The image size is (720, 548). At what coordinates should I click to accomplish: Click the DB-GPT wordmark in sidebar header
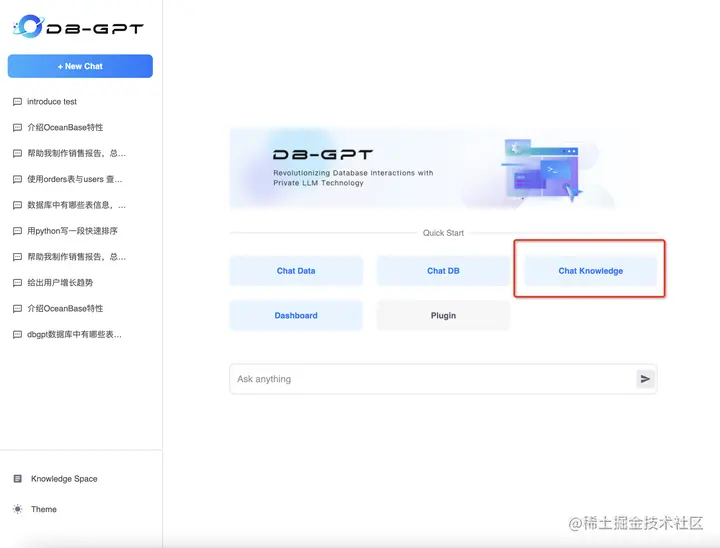tap(95, 29)
